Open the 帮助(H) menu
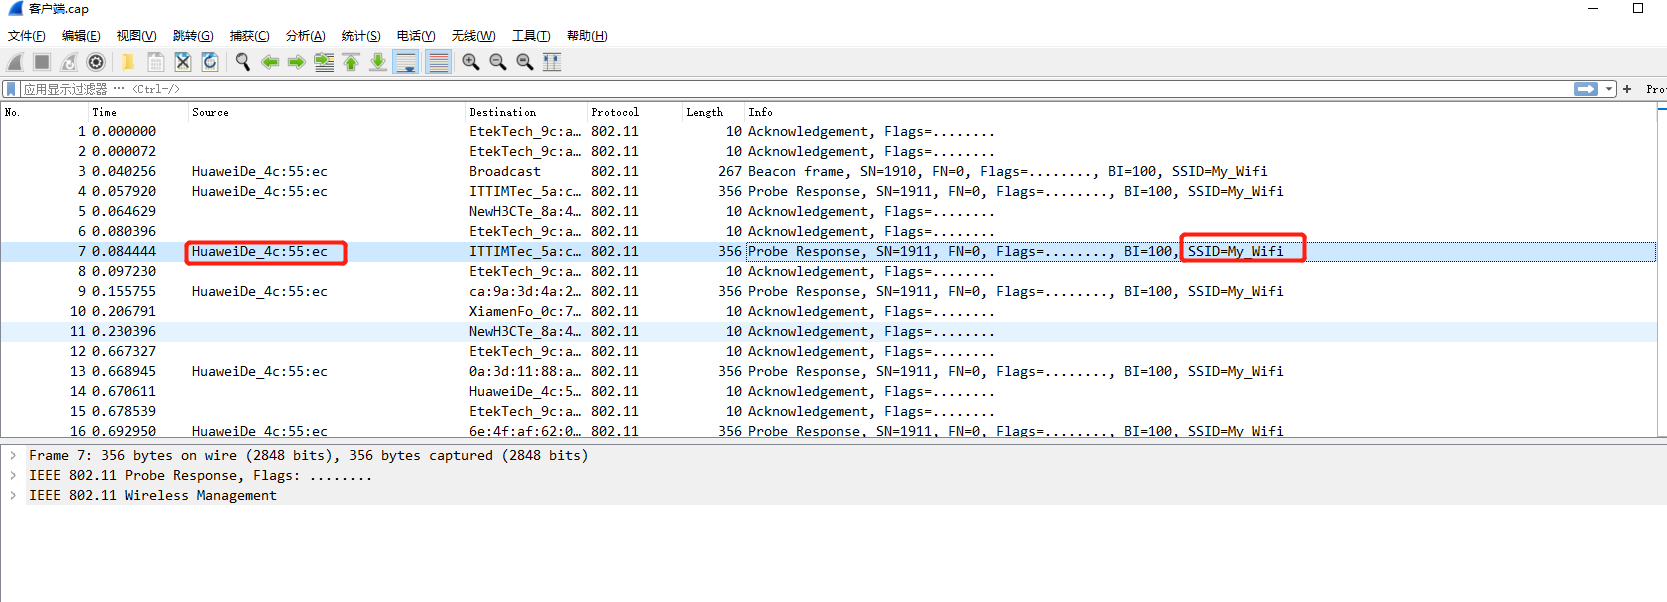1667x602 pixels. (x=587, y=36)
